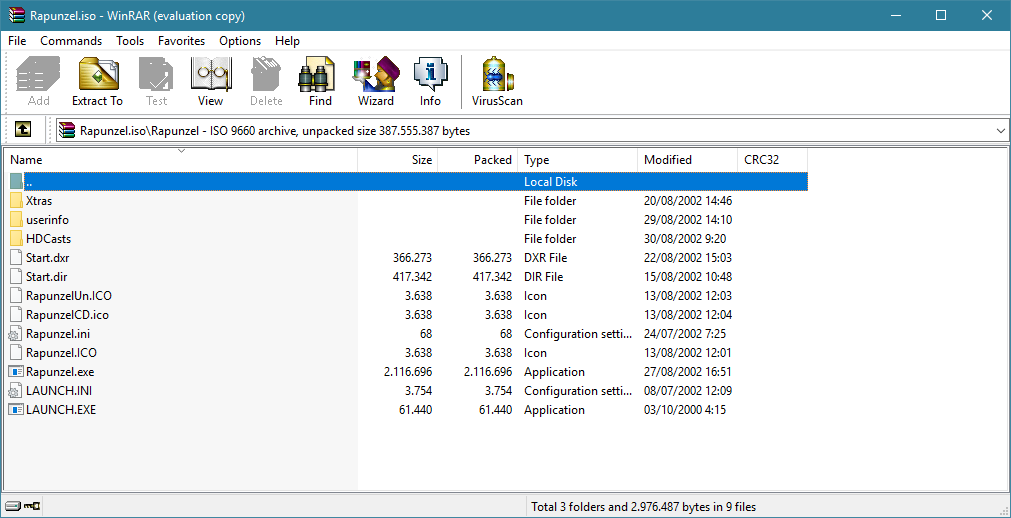Click the Rapunzel.ini gear icon

(15, 334)
